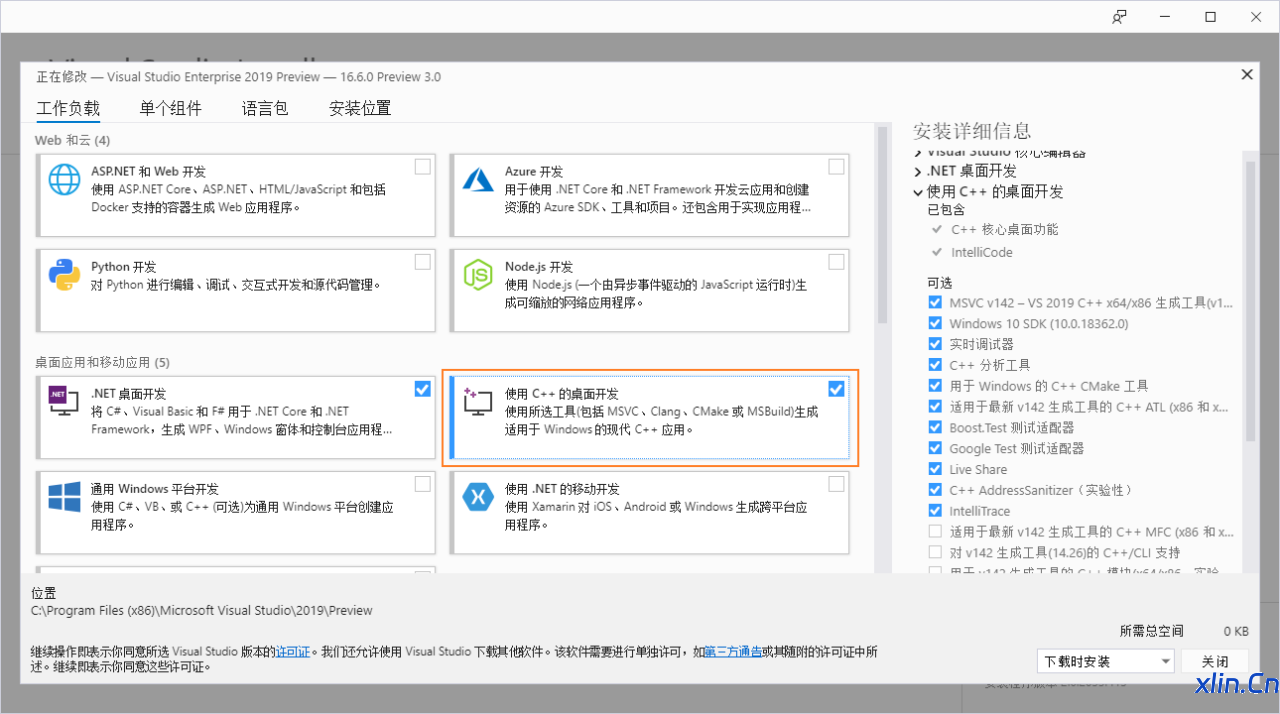
Task: Uncheck MSVC v142 build tools option
Action: click(x=935, y=302)
